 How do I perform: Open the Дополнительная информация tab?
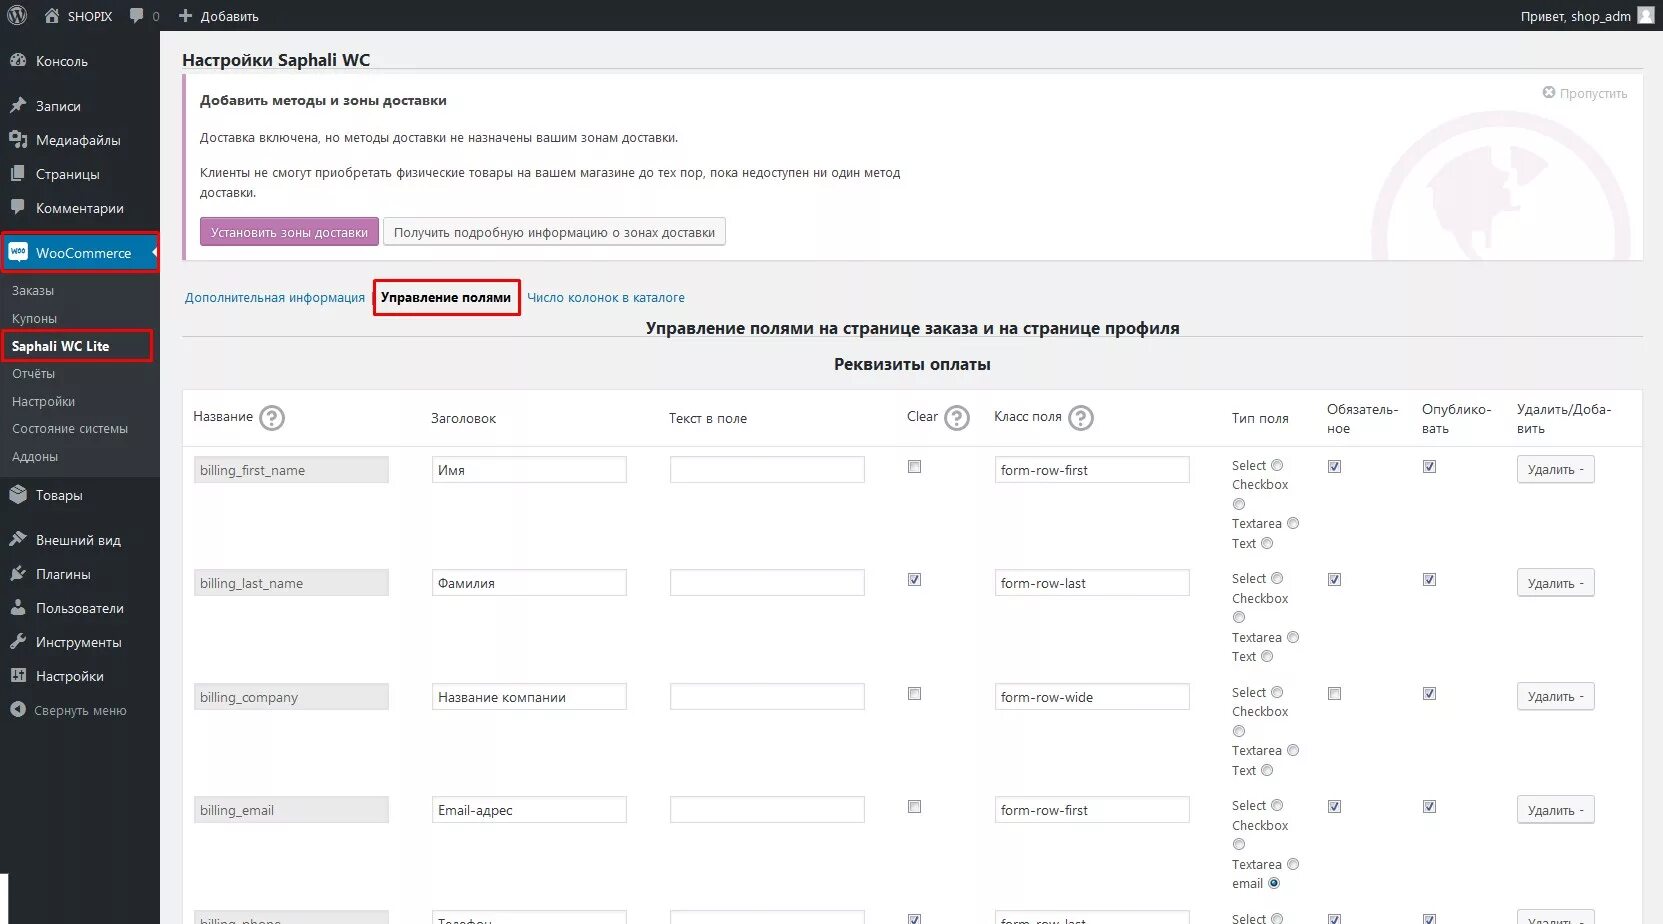[275, 297]
